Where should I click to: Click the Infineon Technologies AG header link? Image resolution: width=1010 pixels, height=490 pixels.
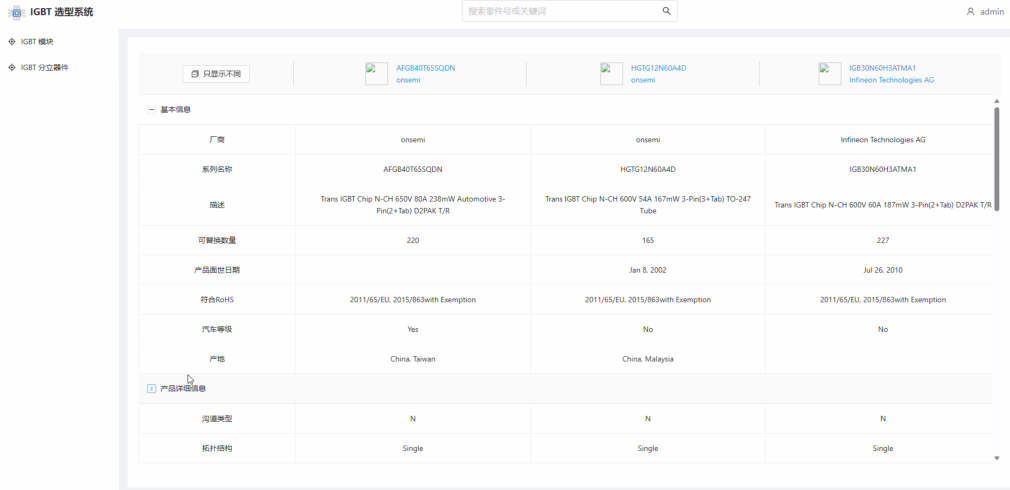tap(891, 80)
